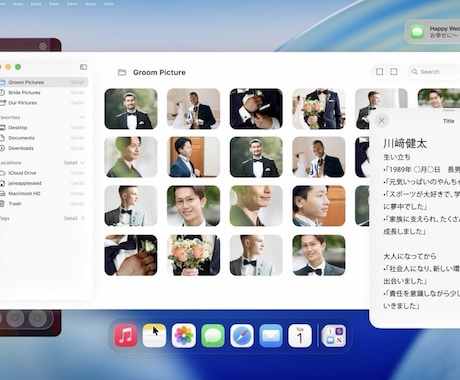Click the iCloud Drive cloud icon
460x380 pixels.
pyautogui.click(x=2, y=173)
